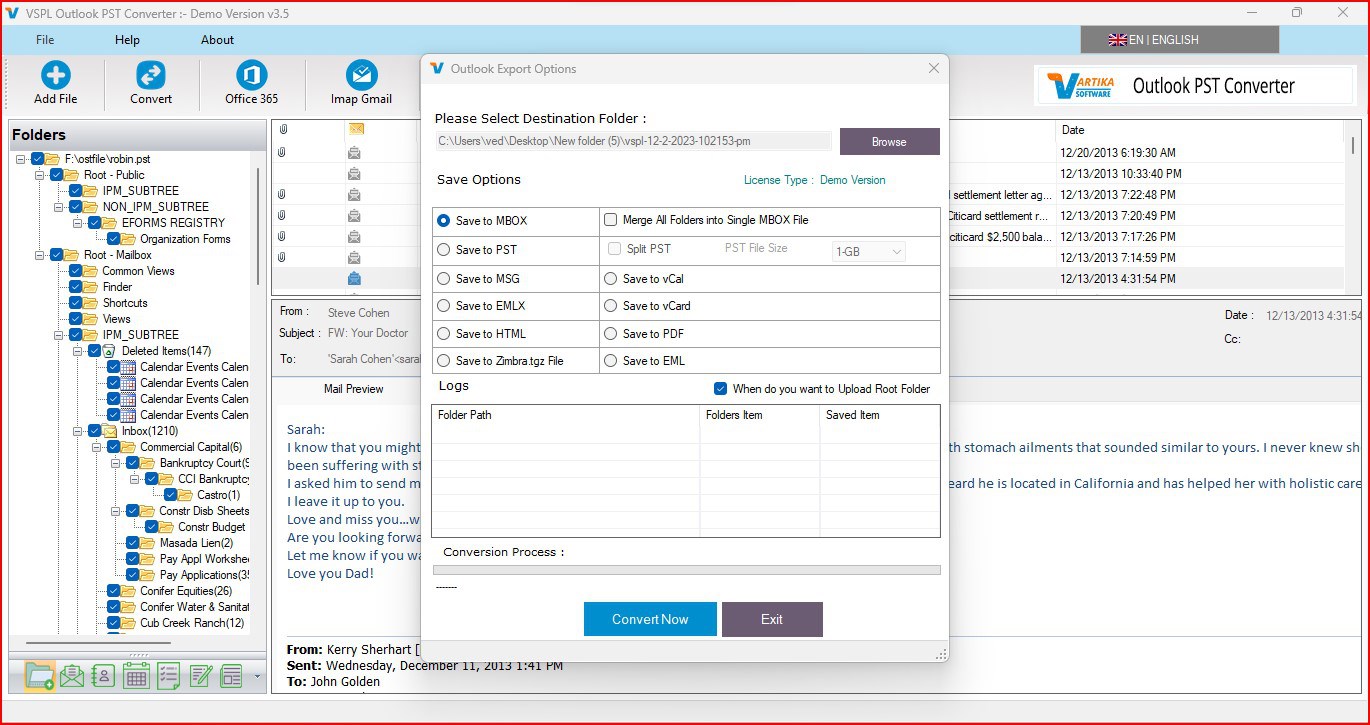Image resolution: width=1370 pixels, height=725 pixels.
Task: Click the Convert toolbar icon
Action: 151,75
